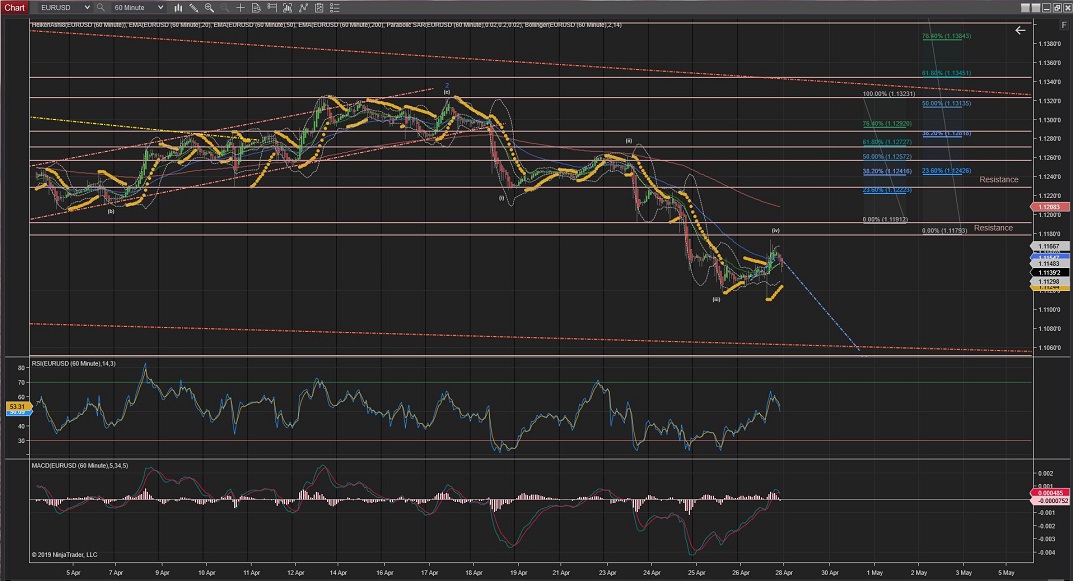Image resolution: width=1073 pixels, height=581 pixels.
Task: Click the white return arrow on chart
Action: click(1020, 30)
